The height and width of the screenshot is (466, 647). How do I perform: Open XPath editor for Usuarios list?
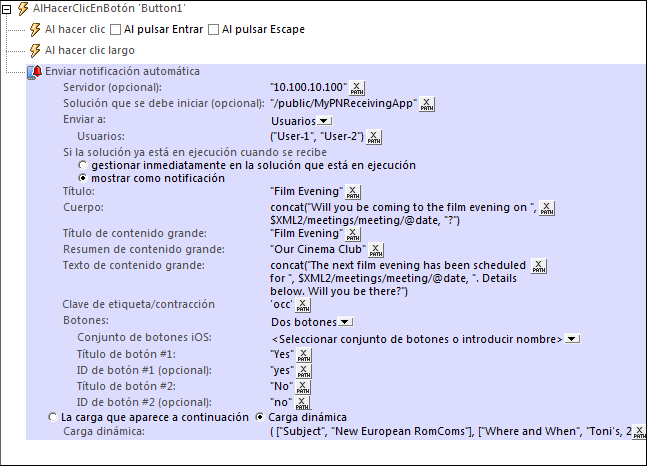pos(374,137)
